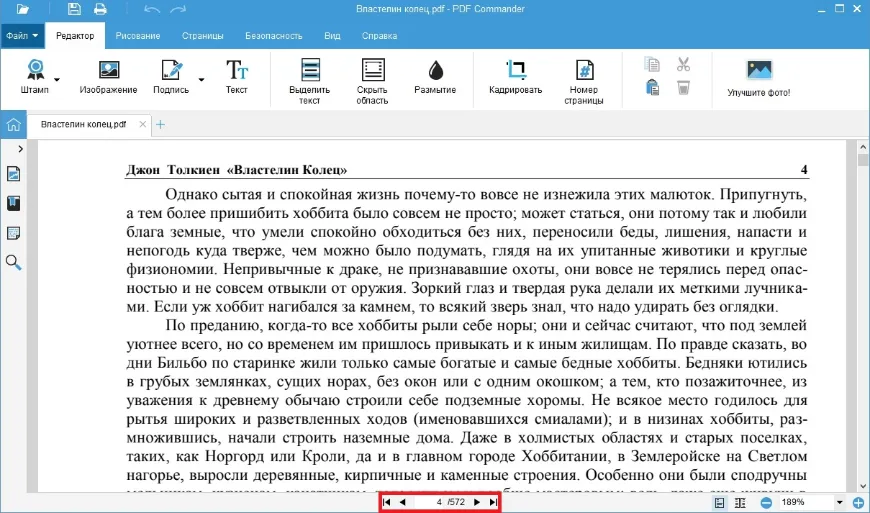Jump to the first page

click(387, 502)
